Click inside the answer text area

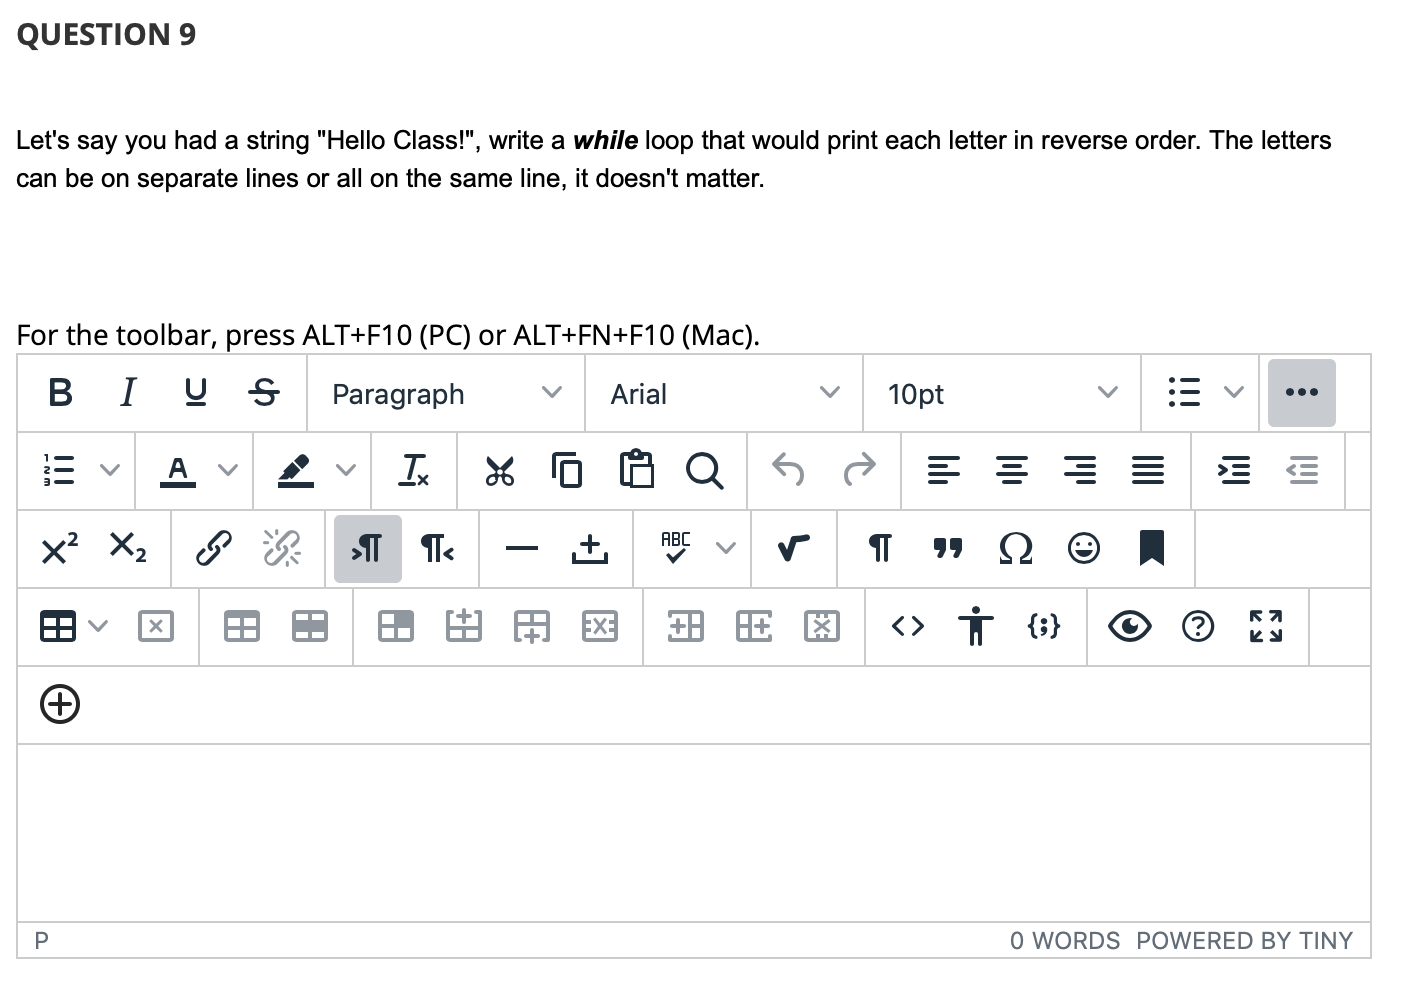[700, 830]
